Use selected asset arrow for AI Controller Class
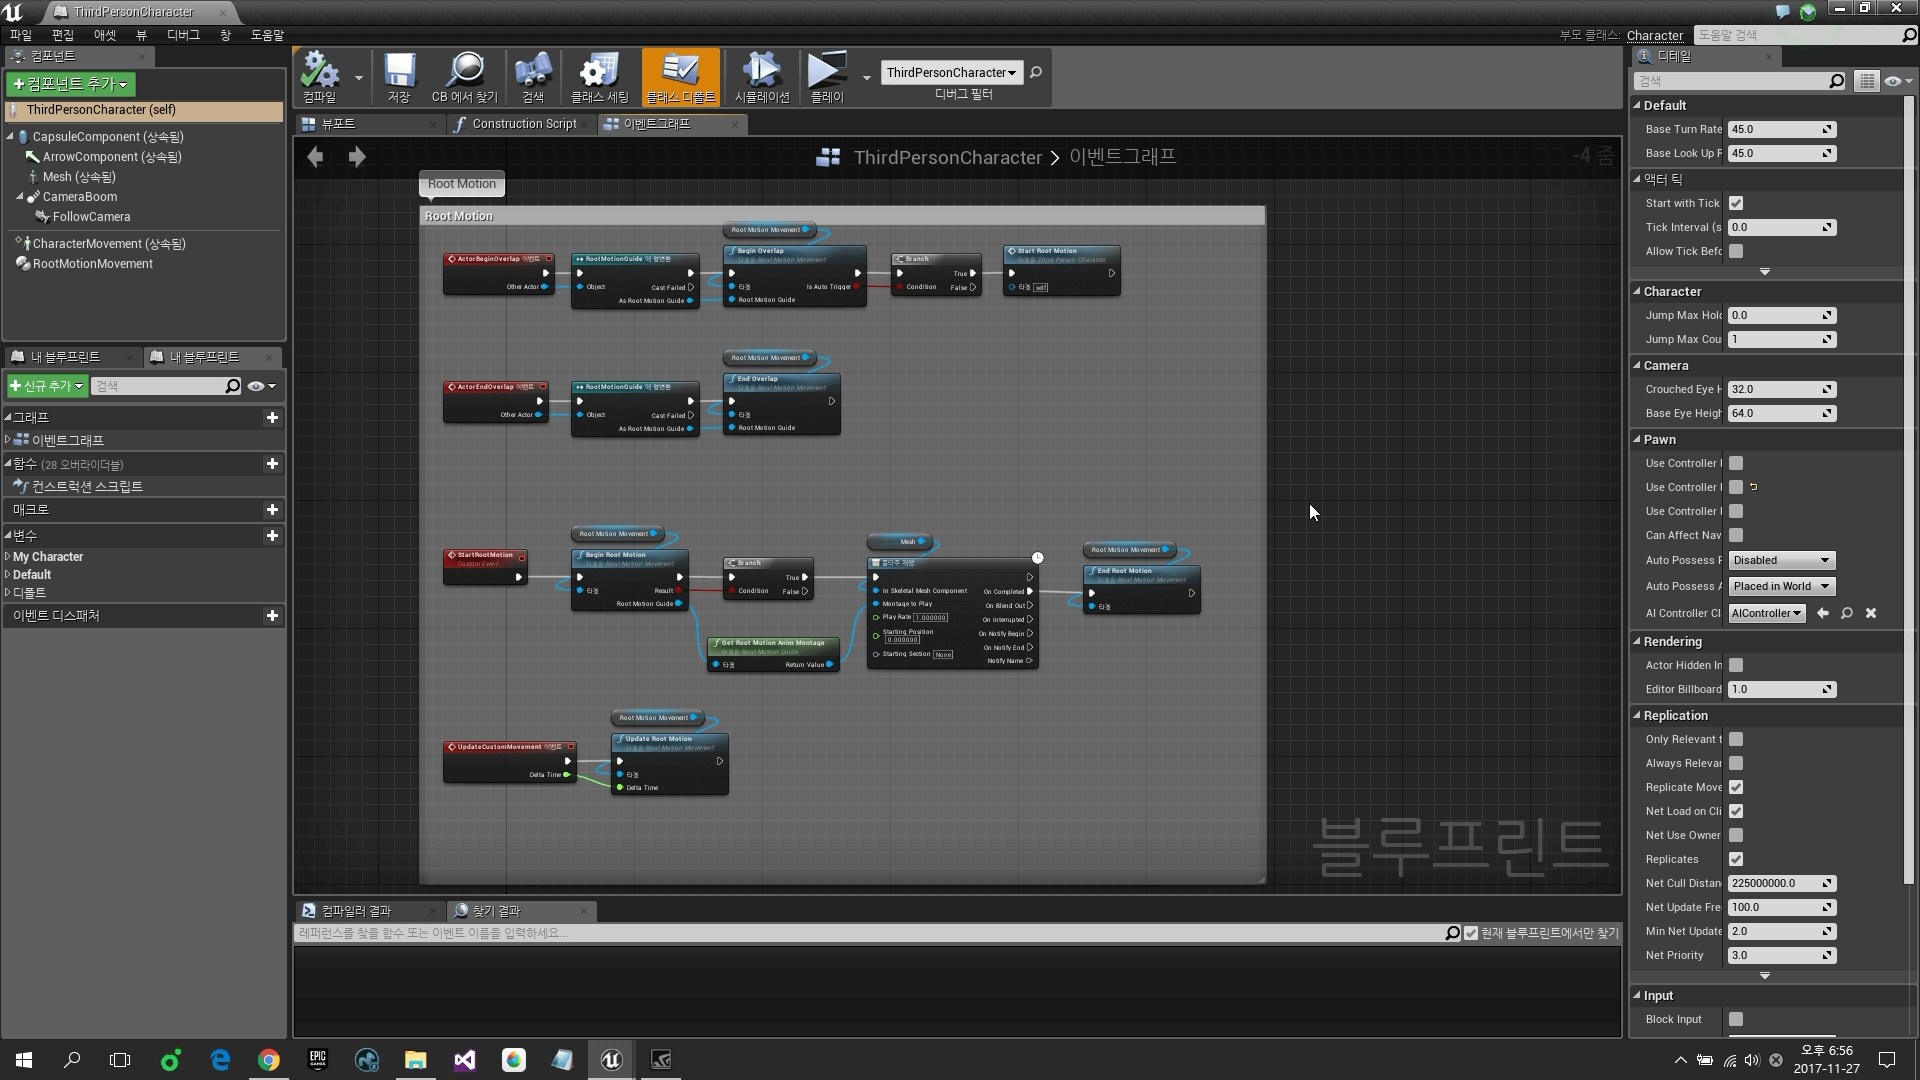This screenshot has width=1920, height=1080. (1823, 613)
